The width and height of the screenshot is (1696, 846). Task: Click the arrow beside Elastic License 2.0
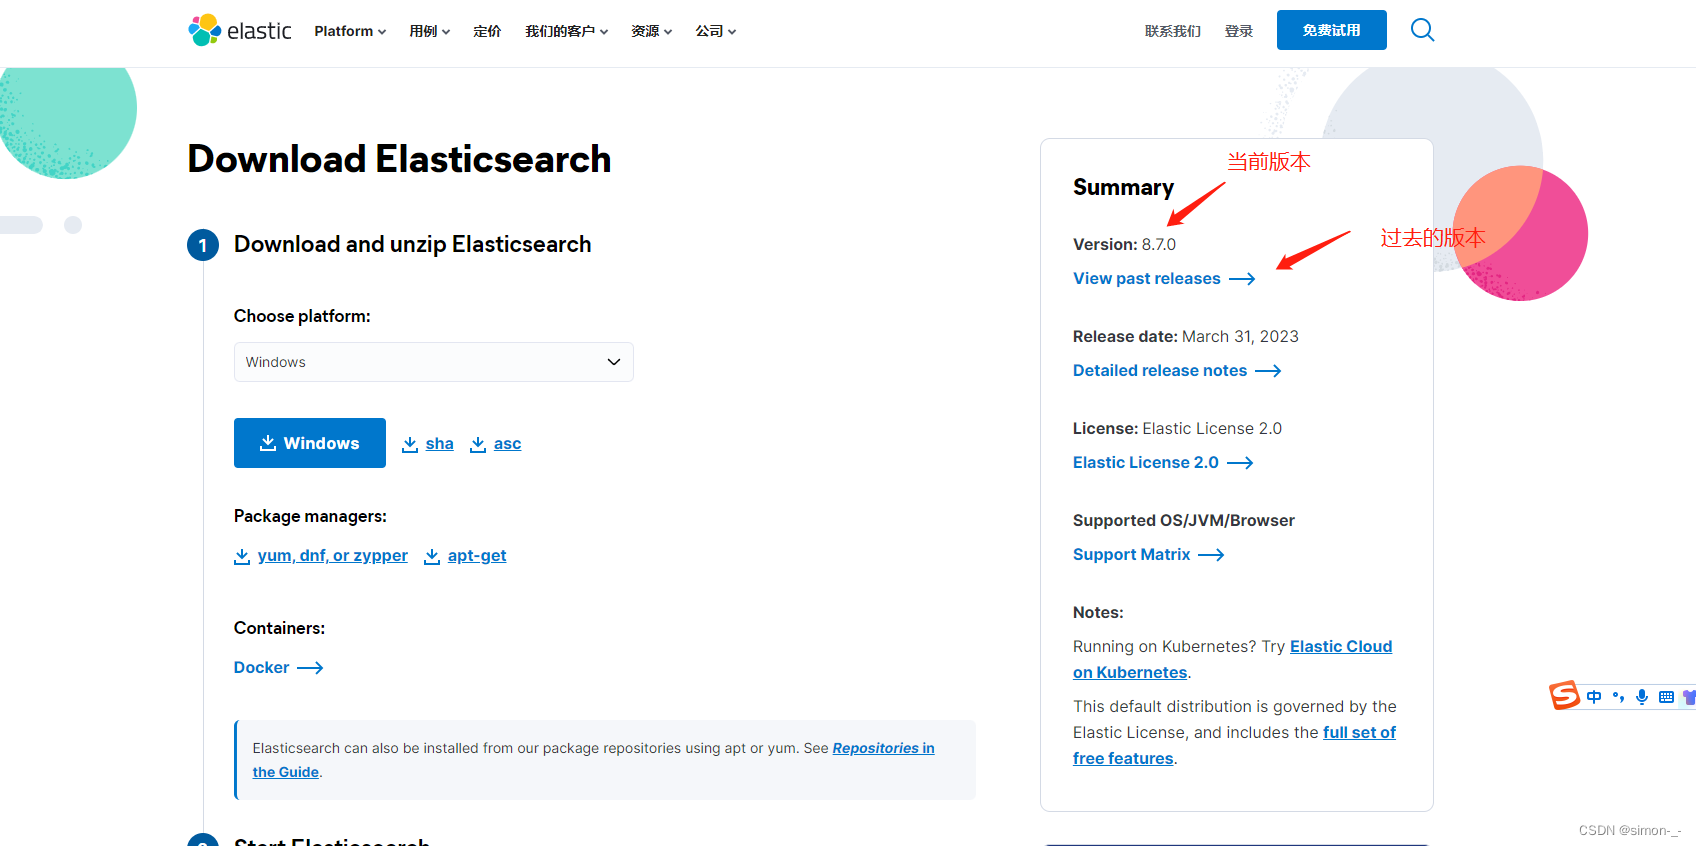coord(1240,463)
